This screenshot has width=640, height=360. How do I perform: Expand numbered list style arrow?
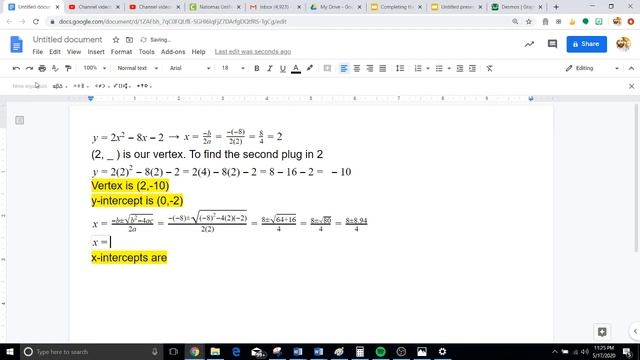point(428,69)
